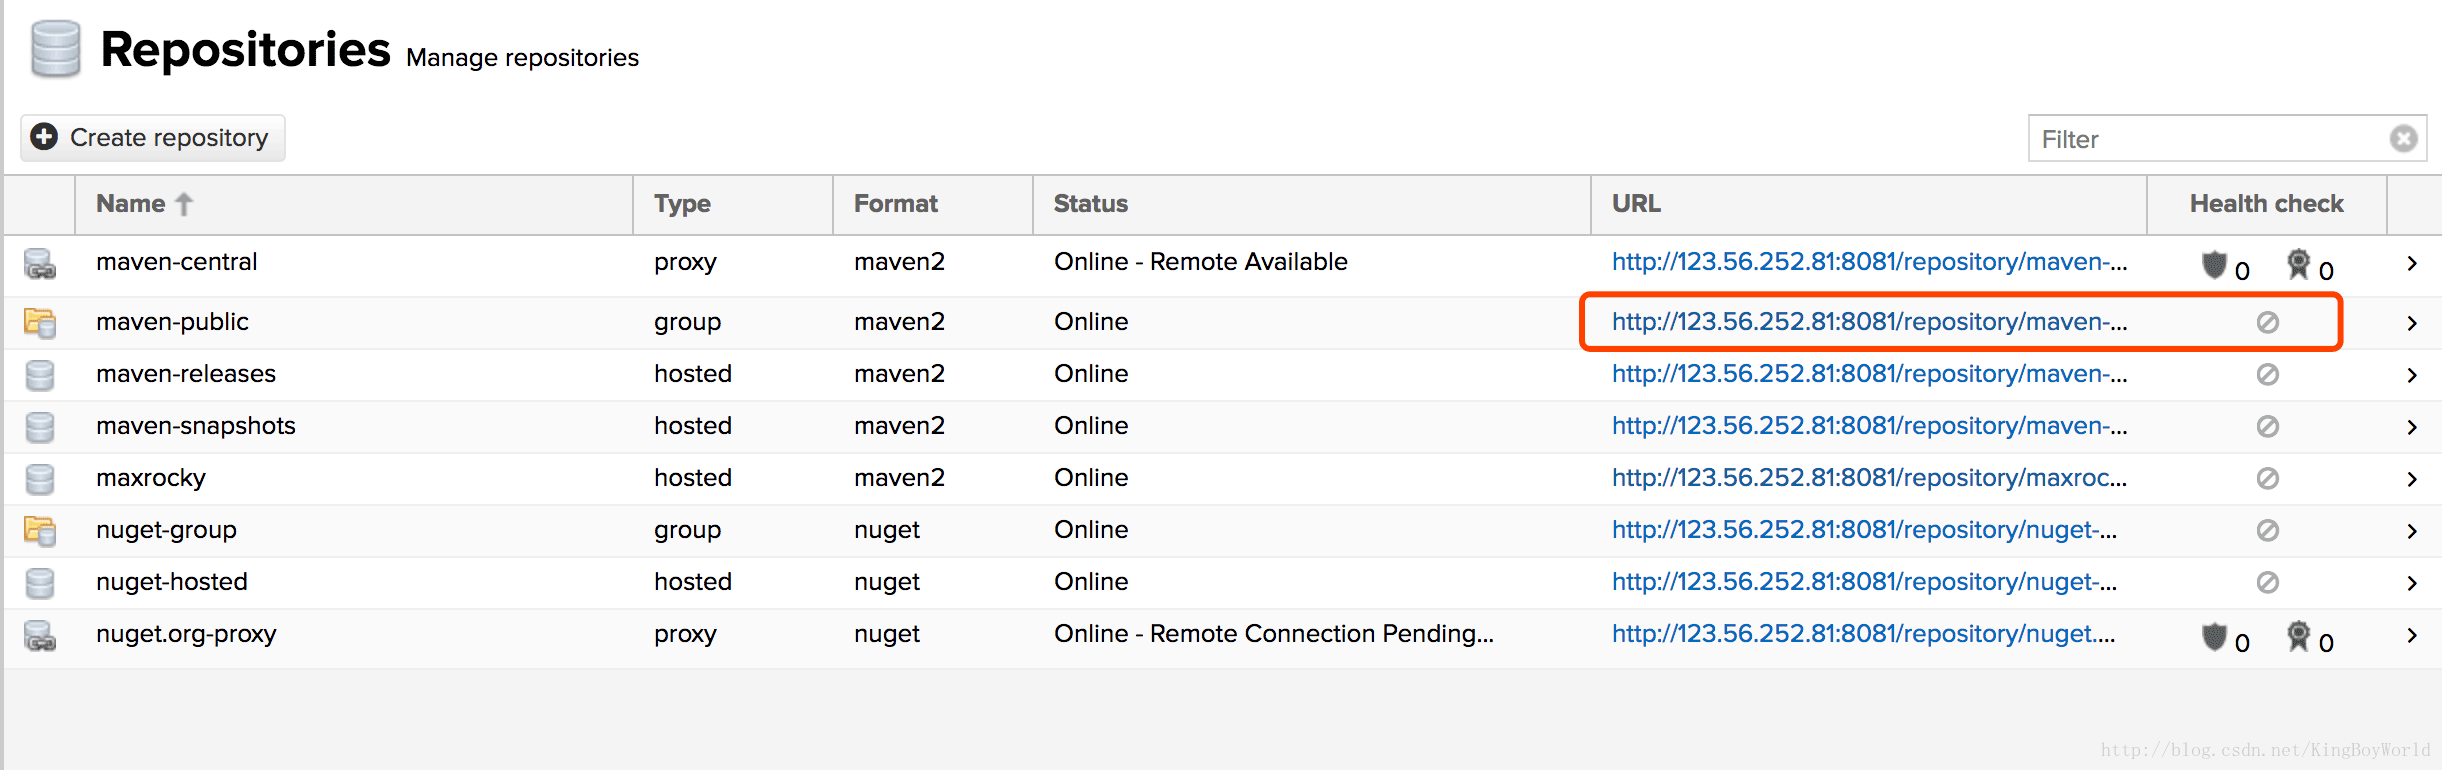Click the nuget.org-proxy repository icon
The image size is (2442, 770).
pyautogui.click(x=40, y=636)
